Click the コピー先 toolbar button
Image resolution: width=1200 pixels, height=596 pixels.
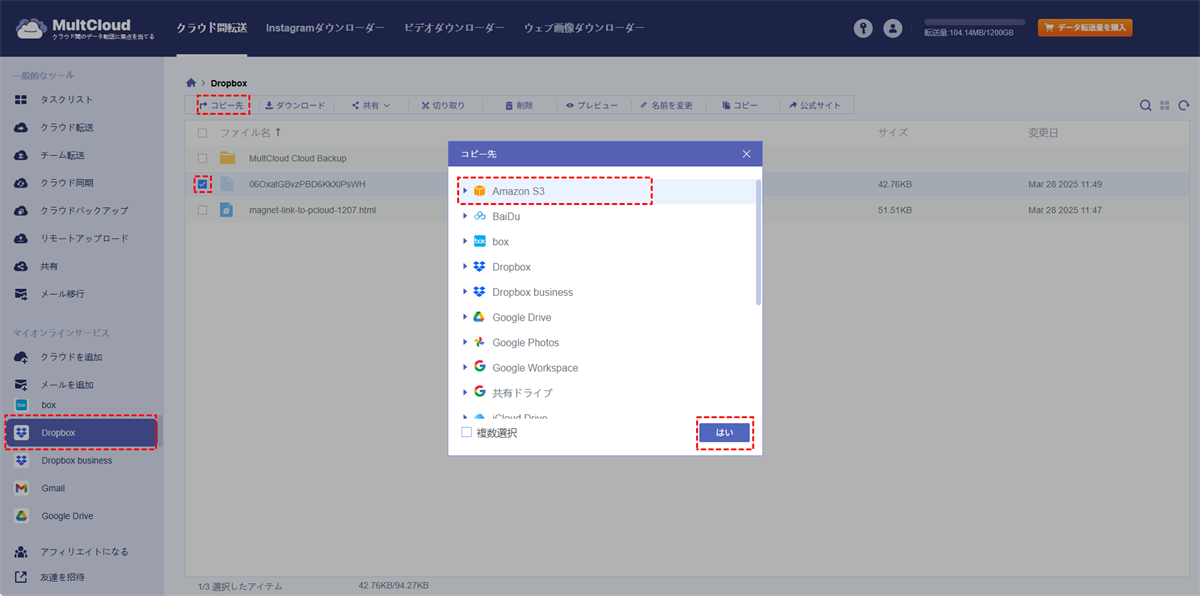220,105
